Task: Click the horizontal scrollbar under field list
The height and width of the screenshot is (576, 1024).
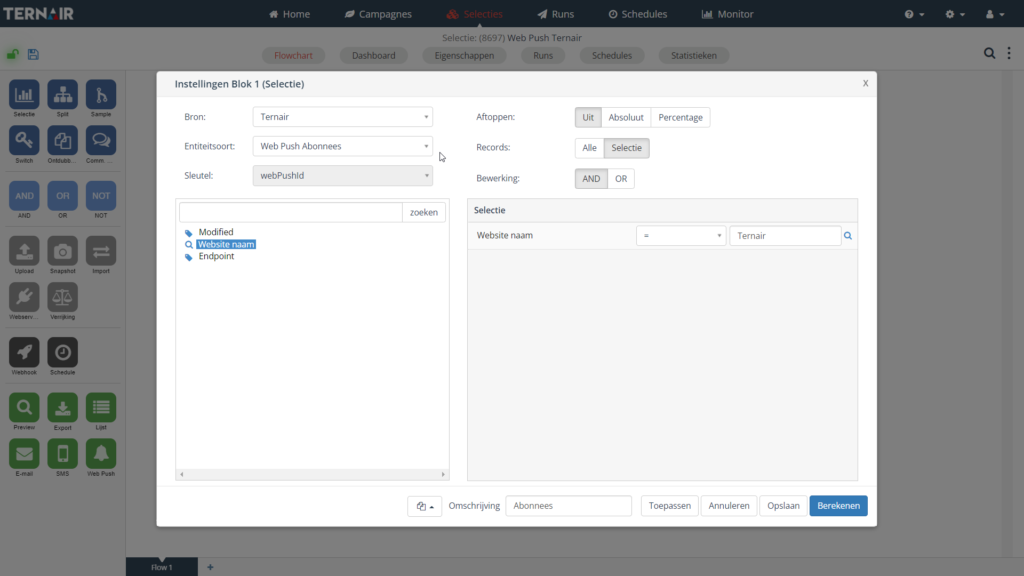Action: pyautogui.click(x=312, y=475)
